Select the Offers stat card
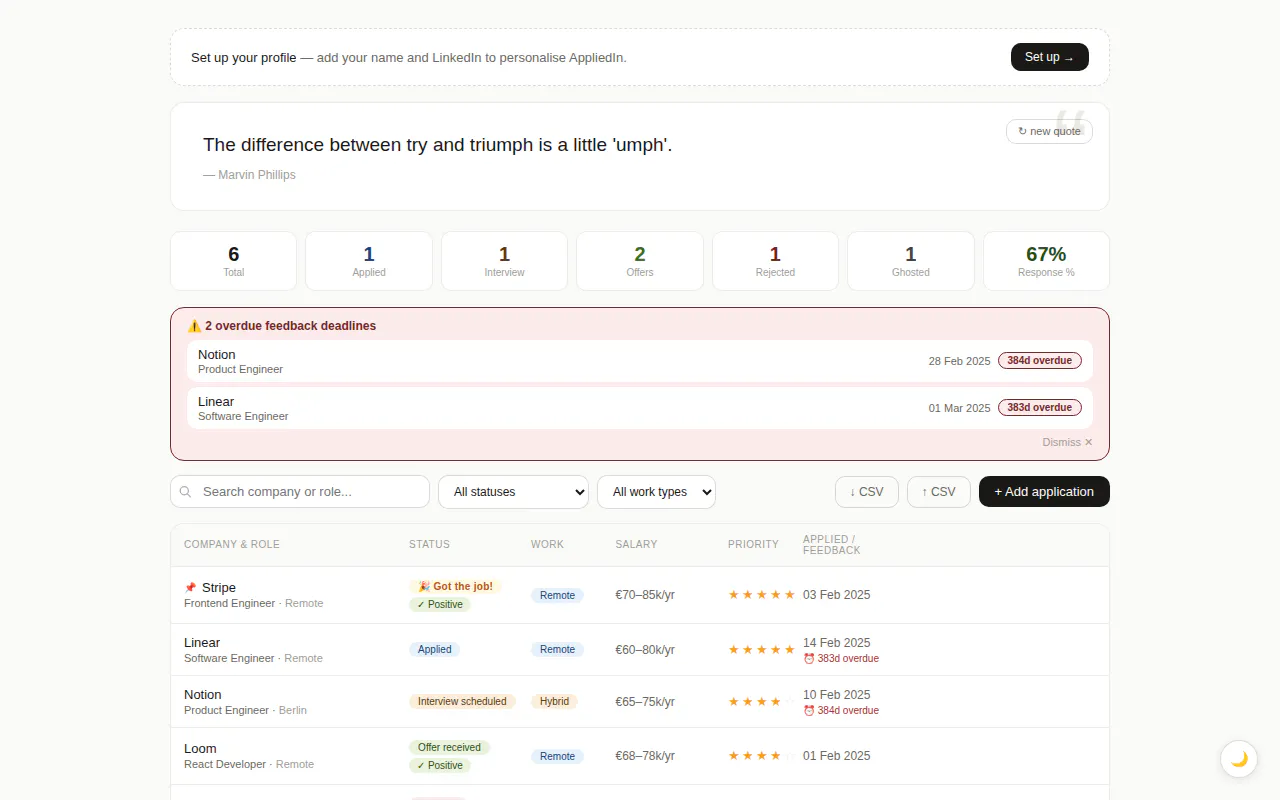This screenshot has height=800, width=1280. click(640, 261)
